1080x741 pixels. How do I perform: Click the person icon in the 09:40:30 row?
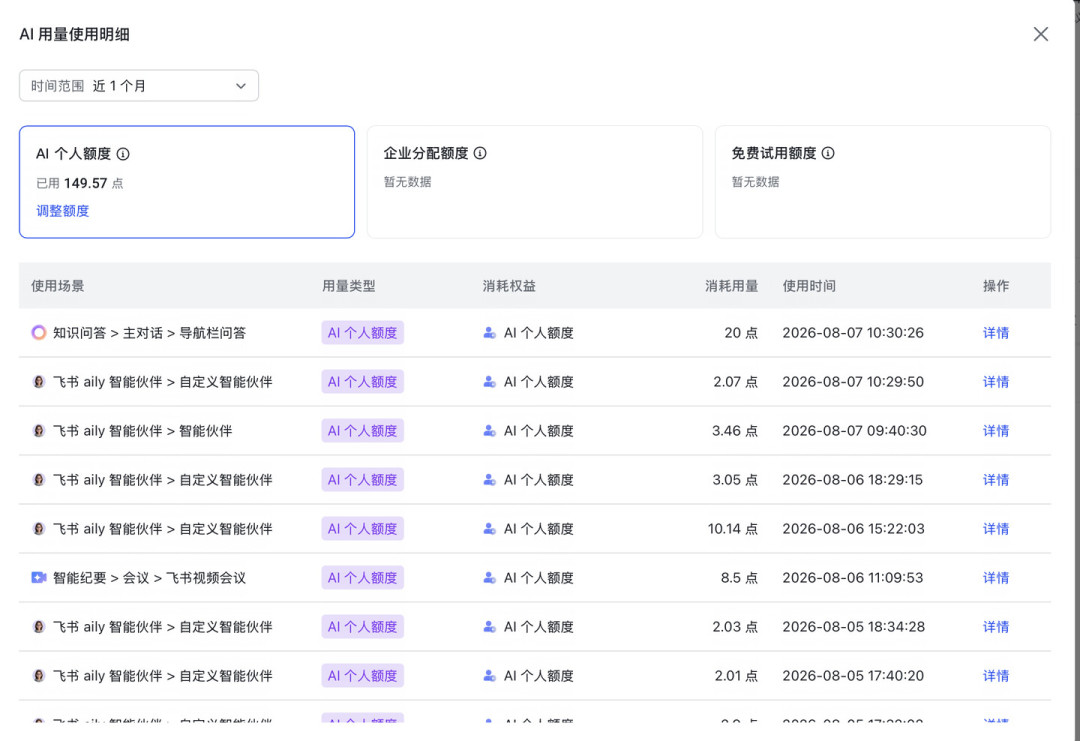point(490,430)
